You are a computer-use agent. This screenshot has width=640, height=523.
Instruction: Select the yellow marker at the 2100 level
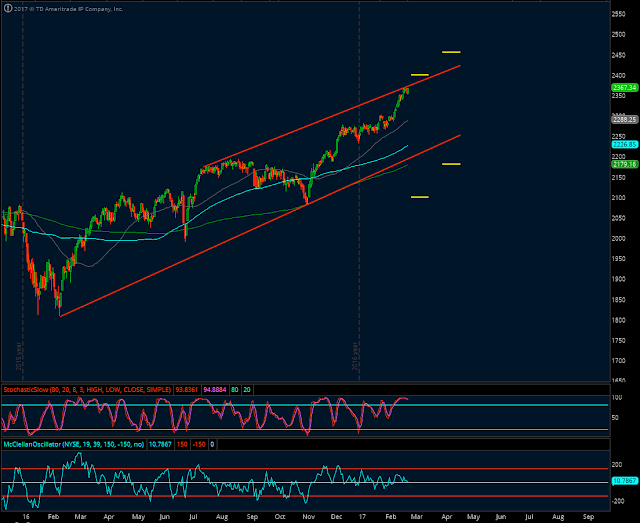420,197
